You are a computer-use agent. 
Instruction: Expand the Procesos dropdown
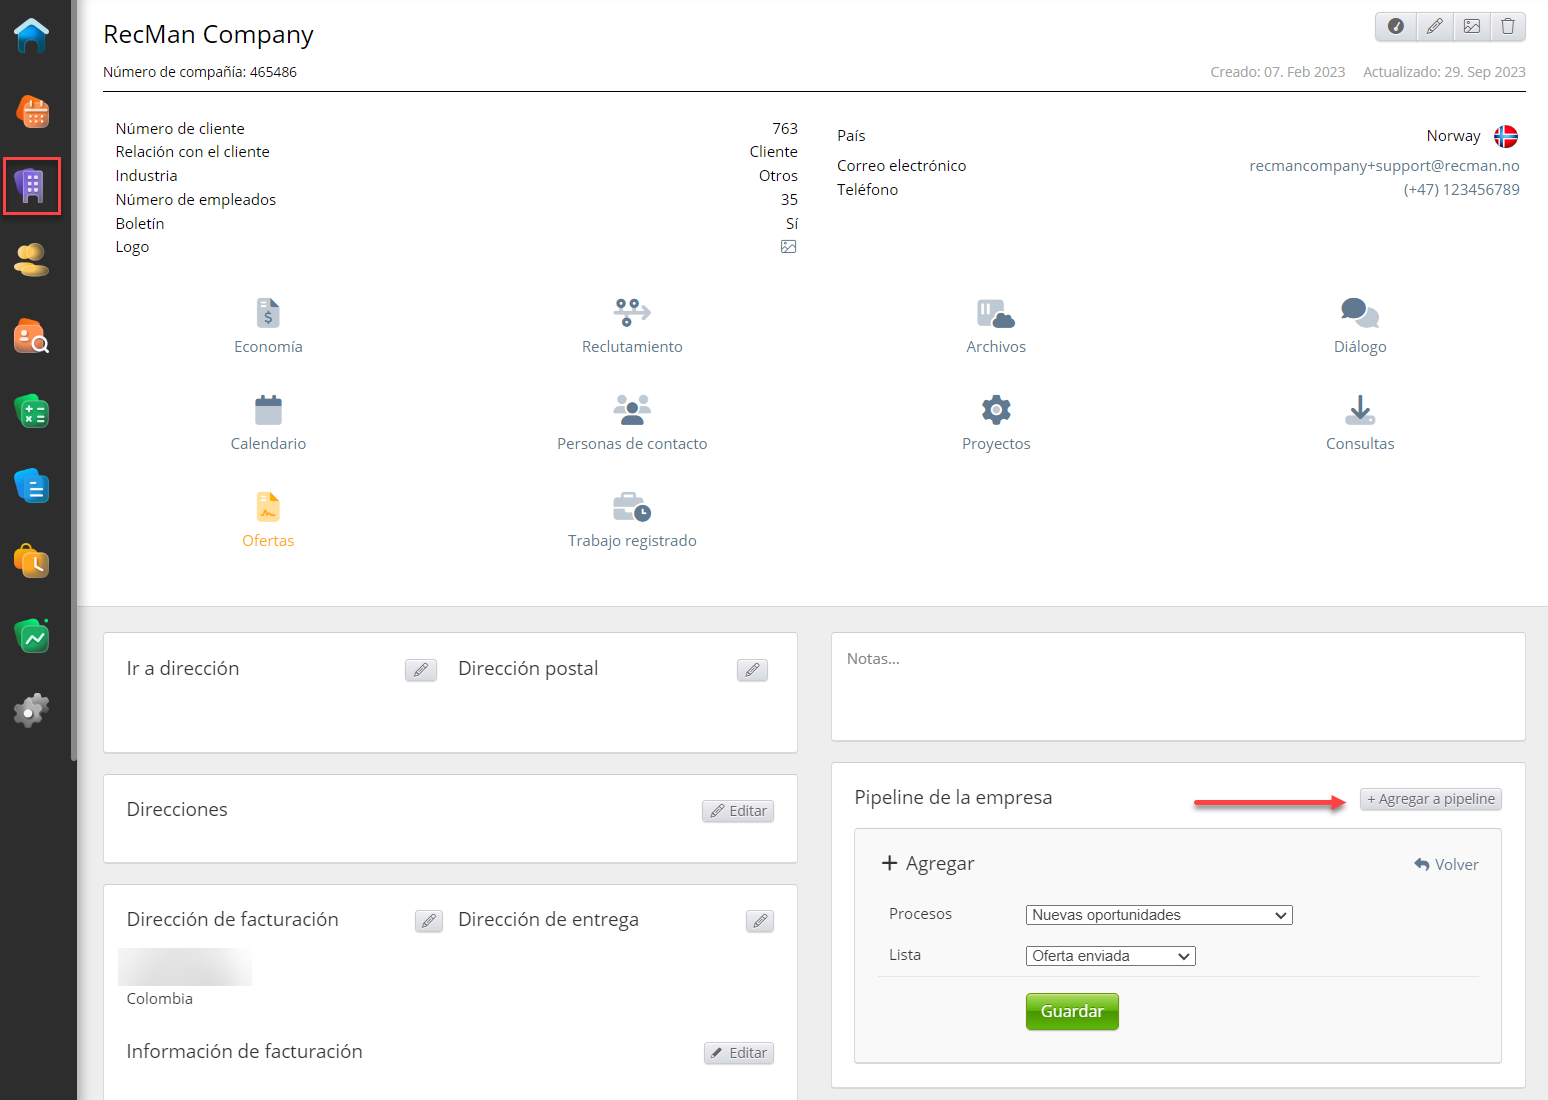(1158, 915)
